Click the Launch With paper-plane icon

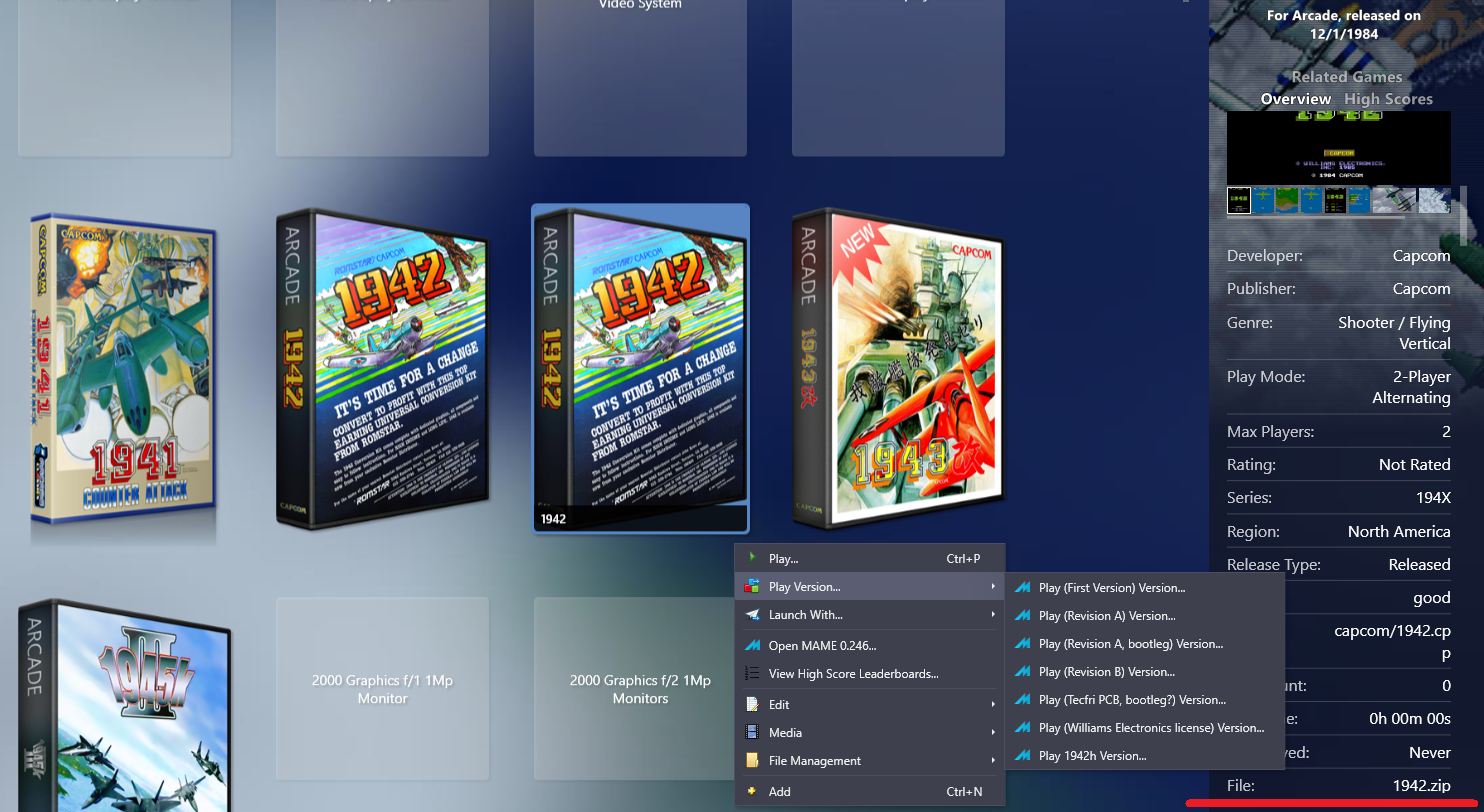[x=752, y=615]
